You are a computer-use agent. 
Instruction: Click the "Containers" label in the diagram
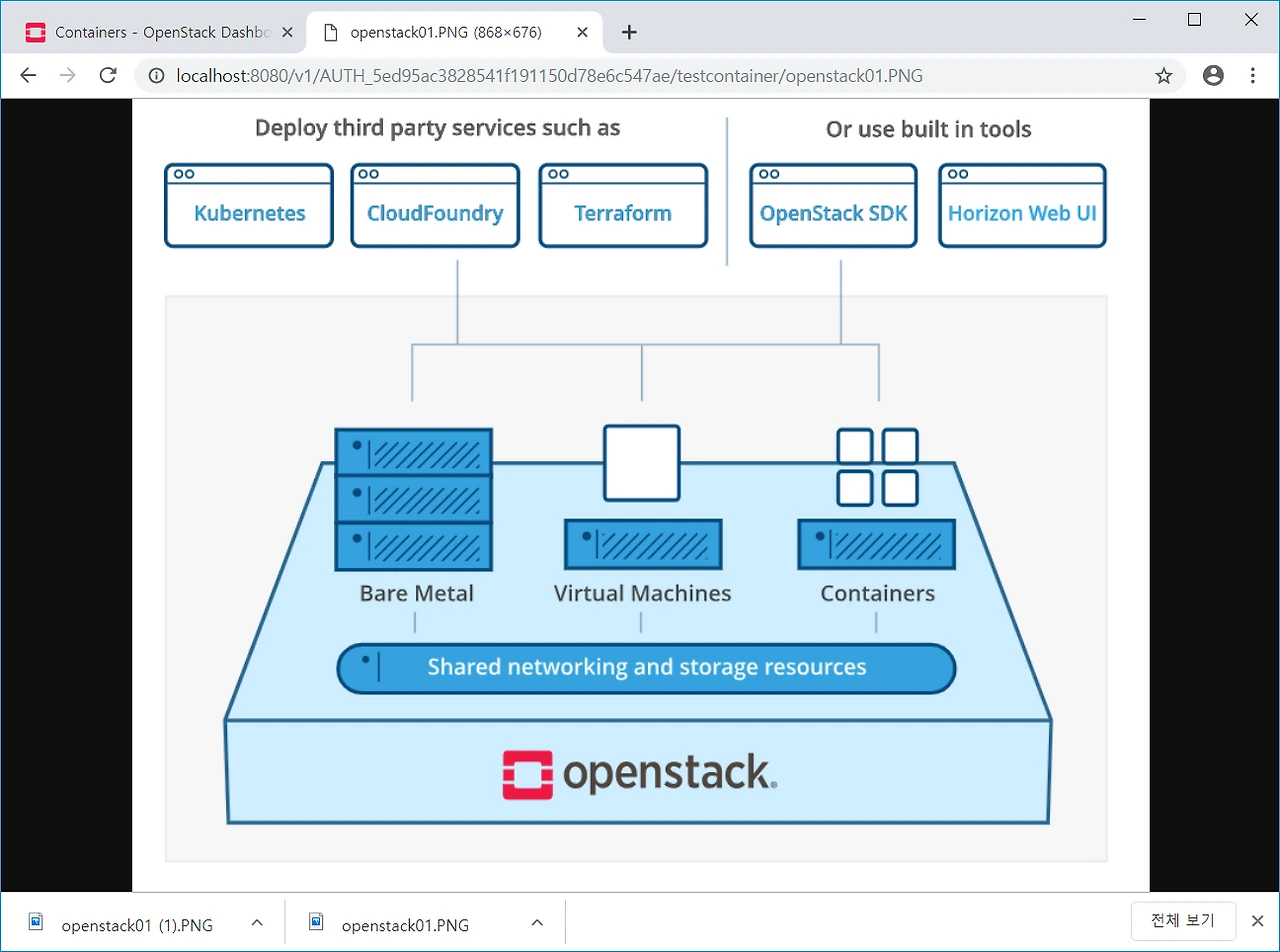pyautogui.click(x=877, y=593)
